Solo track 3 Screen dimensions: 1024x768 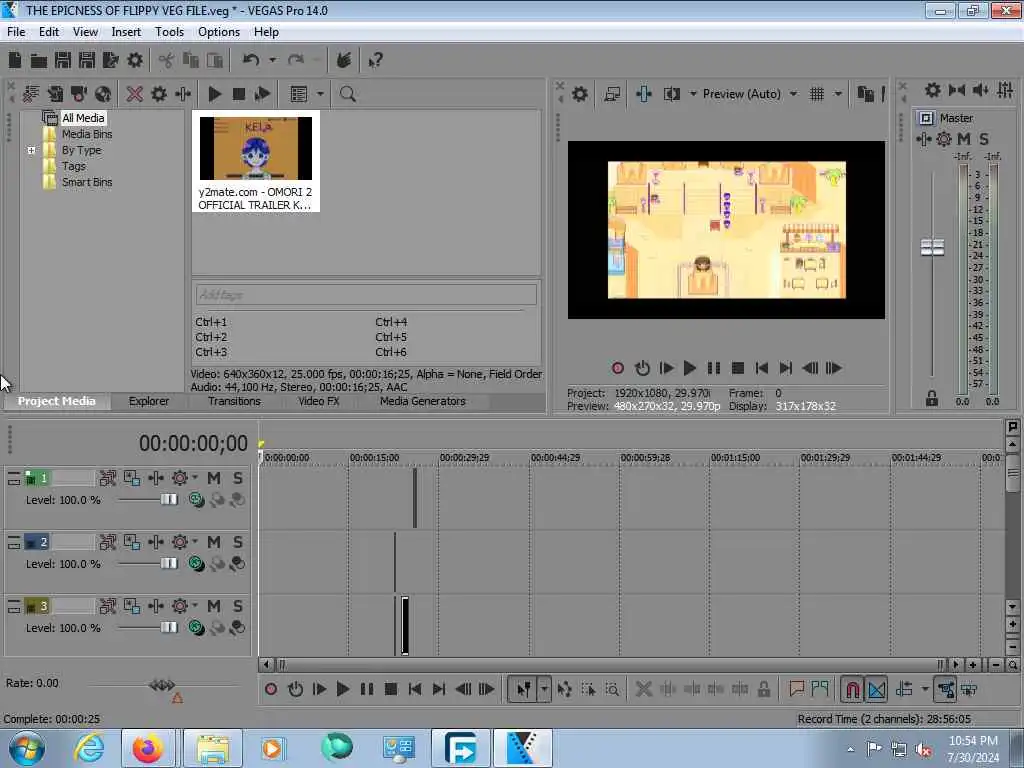click(238, 606)
